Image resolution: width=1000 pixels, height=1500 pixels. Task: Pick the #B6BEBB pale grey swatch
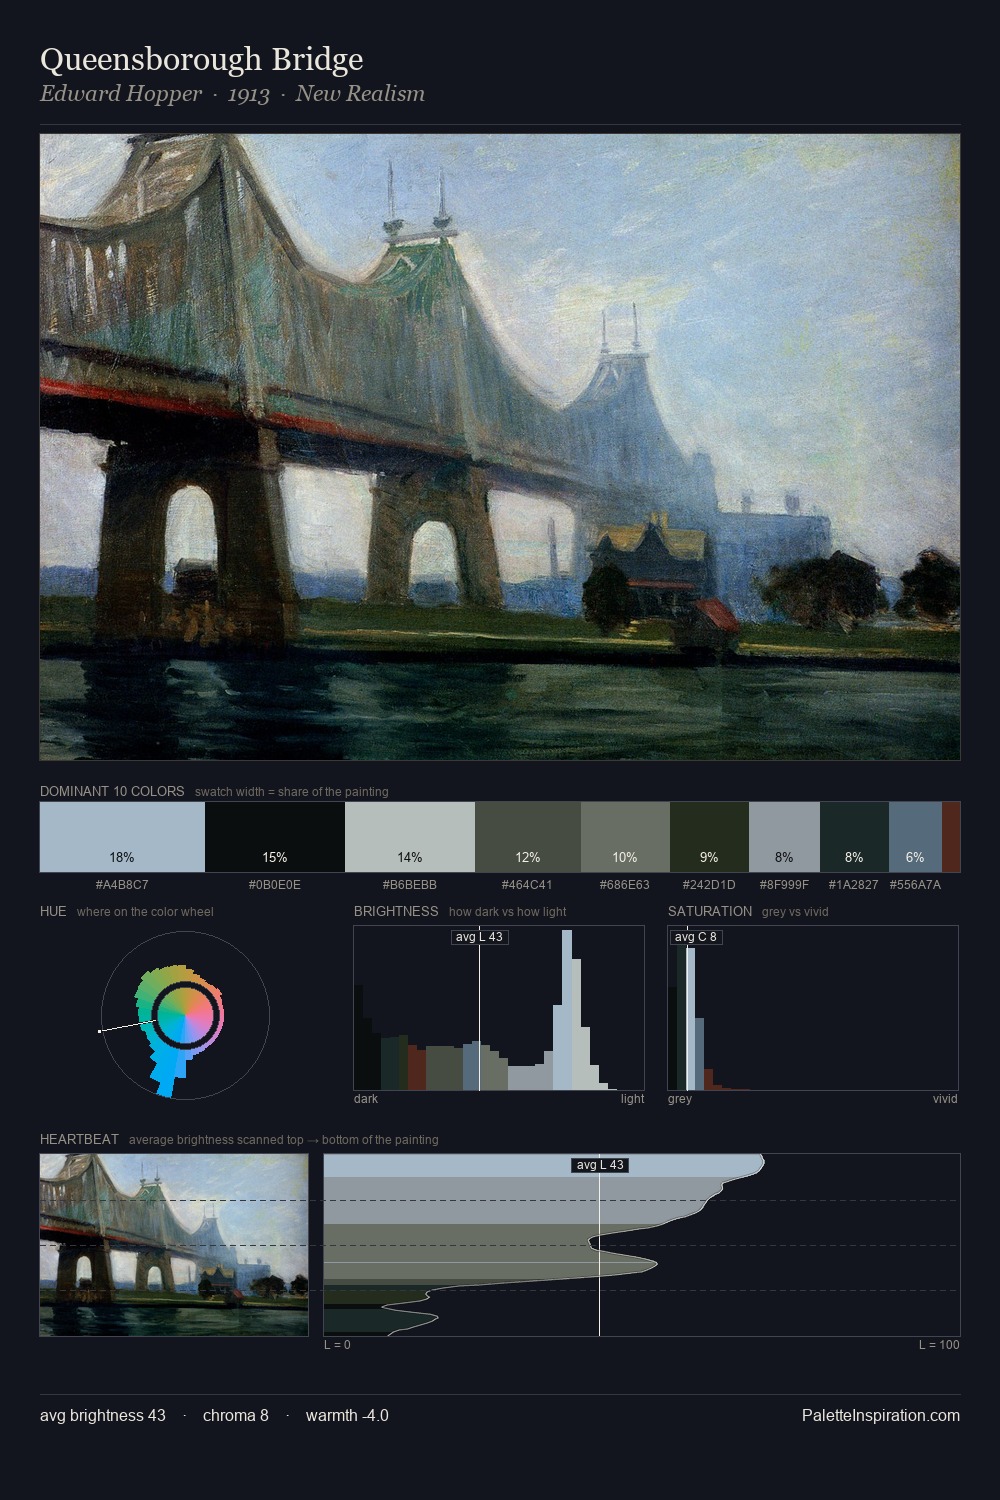[410, 837]
